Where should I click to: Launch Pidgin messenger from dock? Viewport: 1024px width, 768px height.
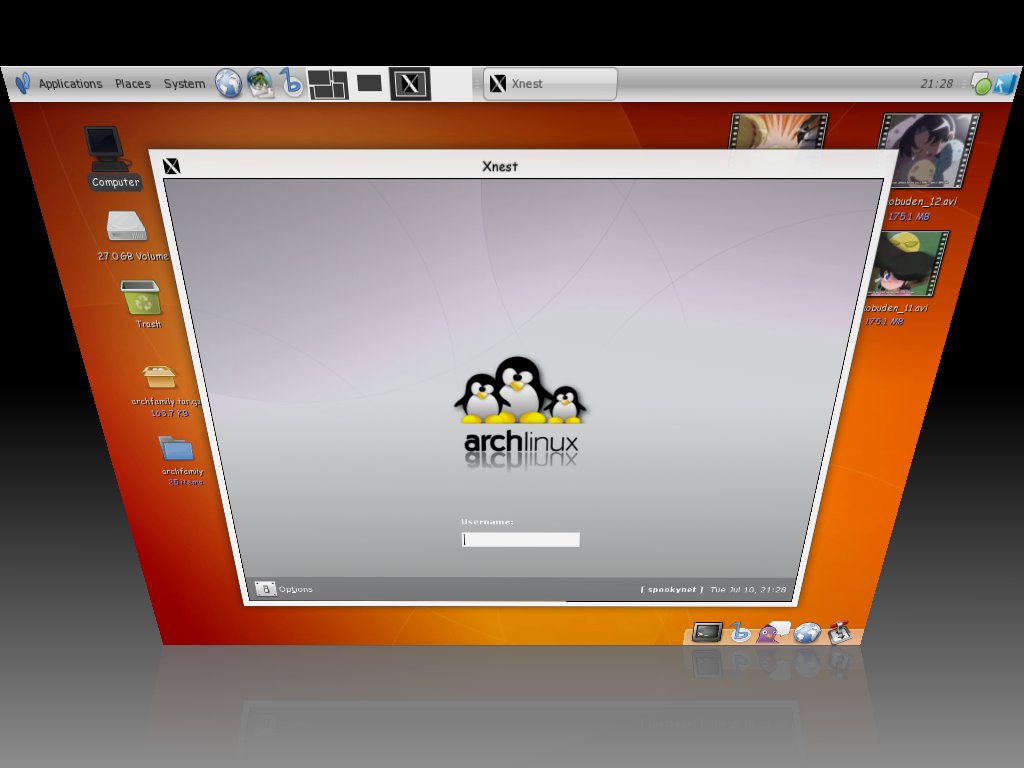(772, 632)
